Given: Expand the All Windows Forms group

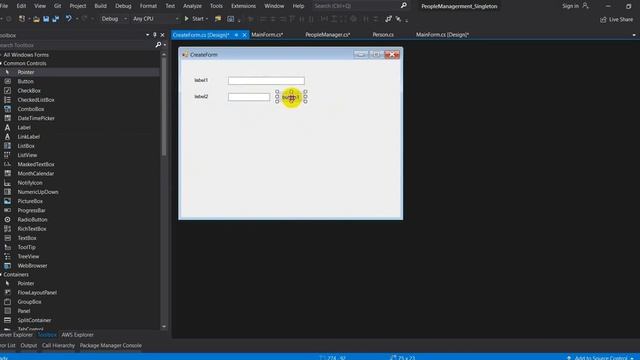Looking at the screenshot, I should (25, 55).
